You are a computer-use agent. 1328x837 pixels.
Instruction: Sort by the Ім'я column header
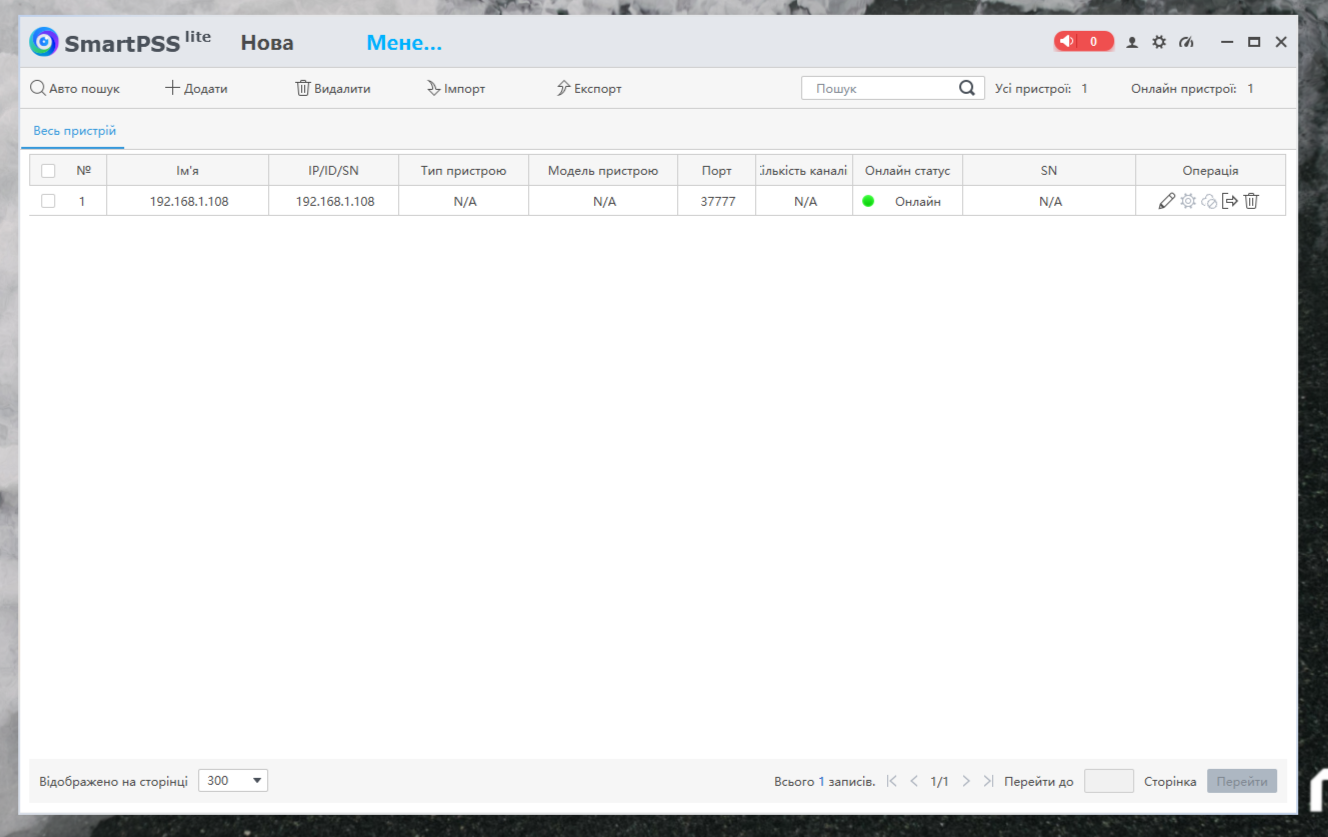click(188, 171)
